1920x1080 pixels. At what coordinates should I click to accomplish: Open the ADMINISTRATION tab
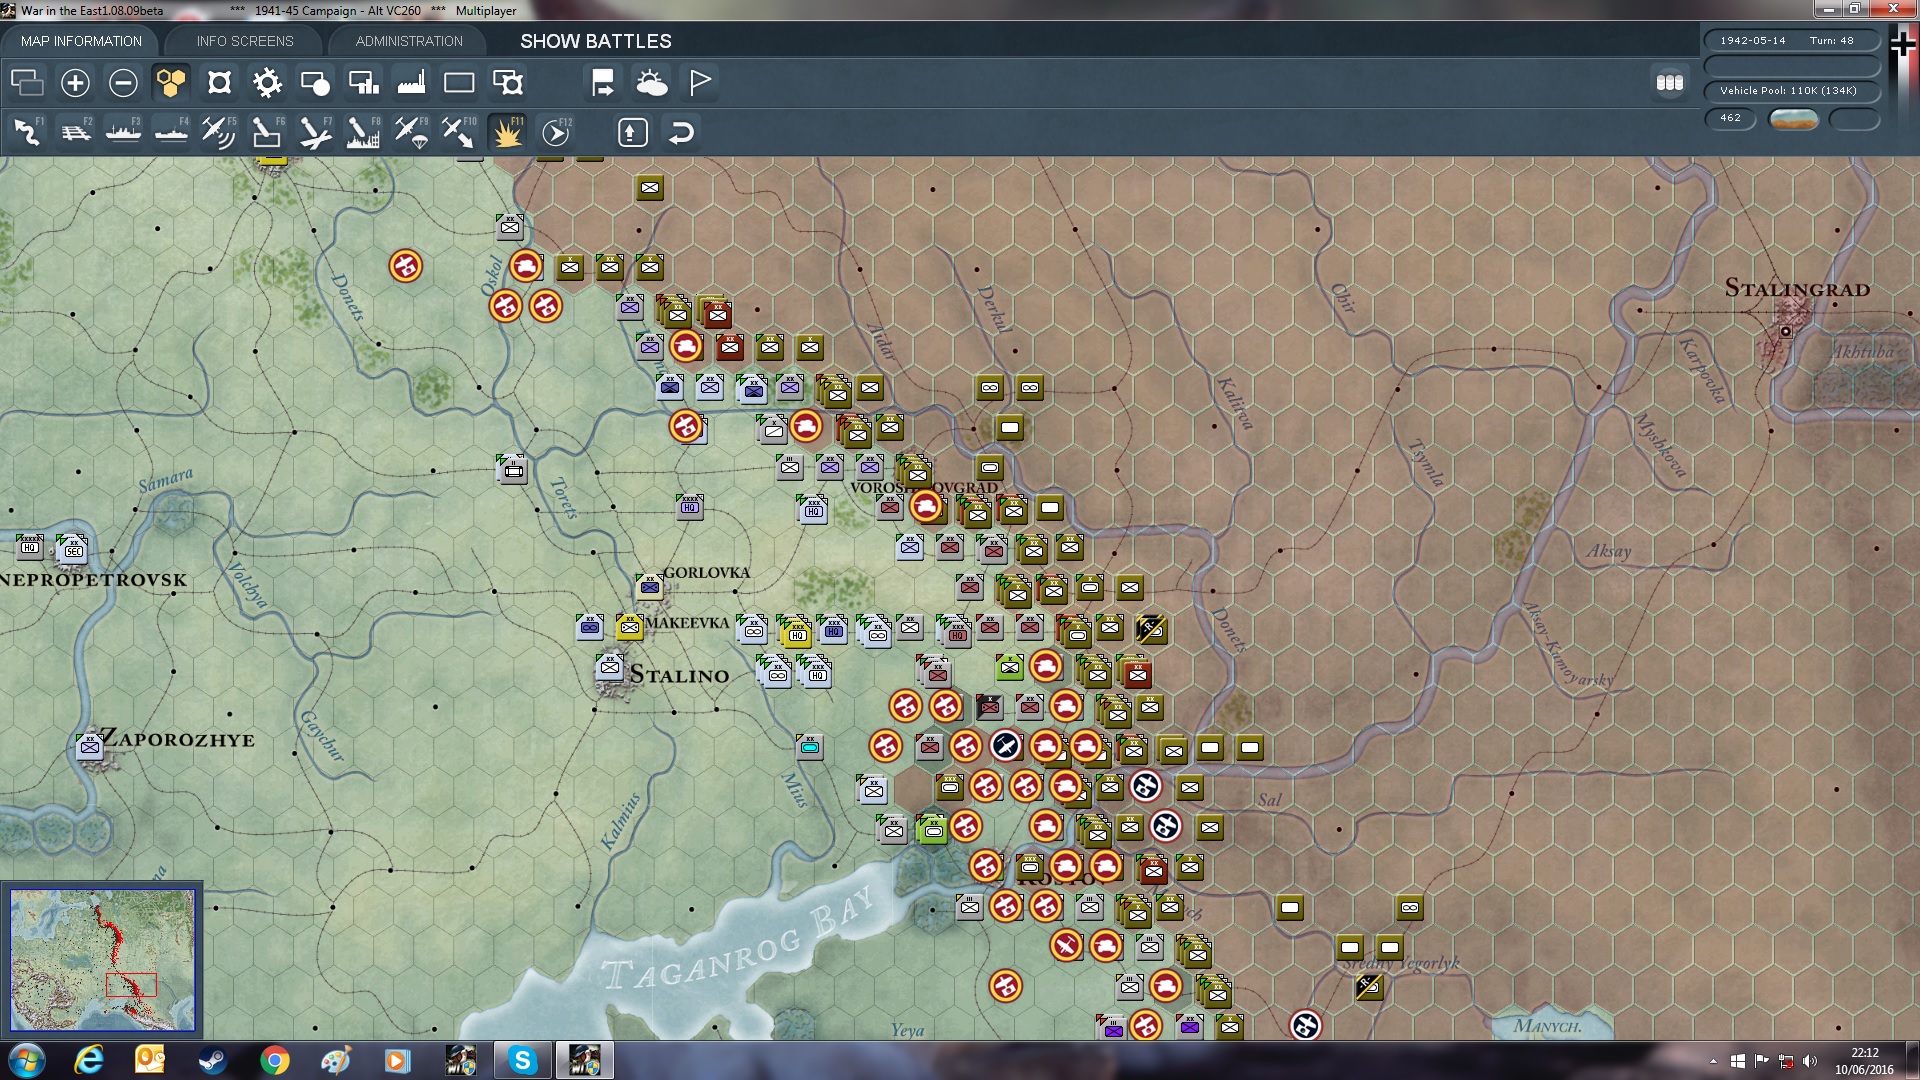[x=409, y=41]
